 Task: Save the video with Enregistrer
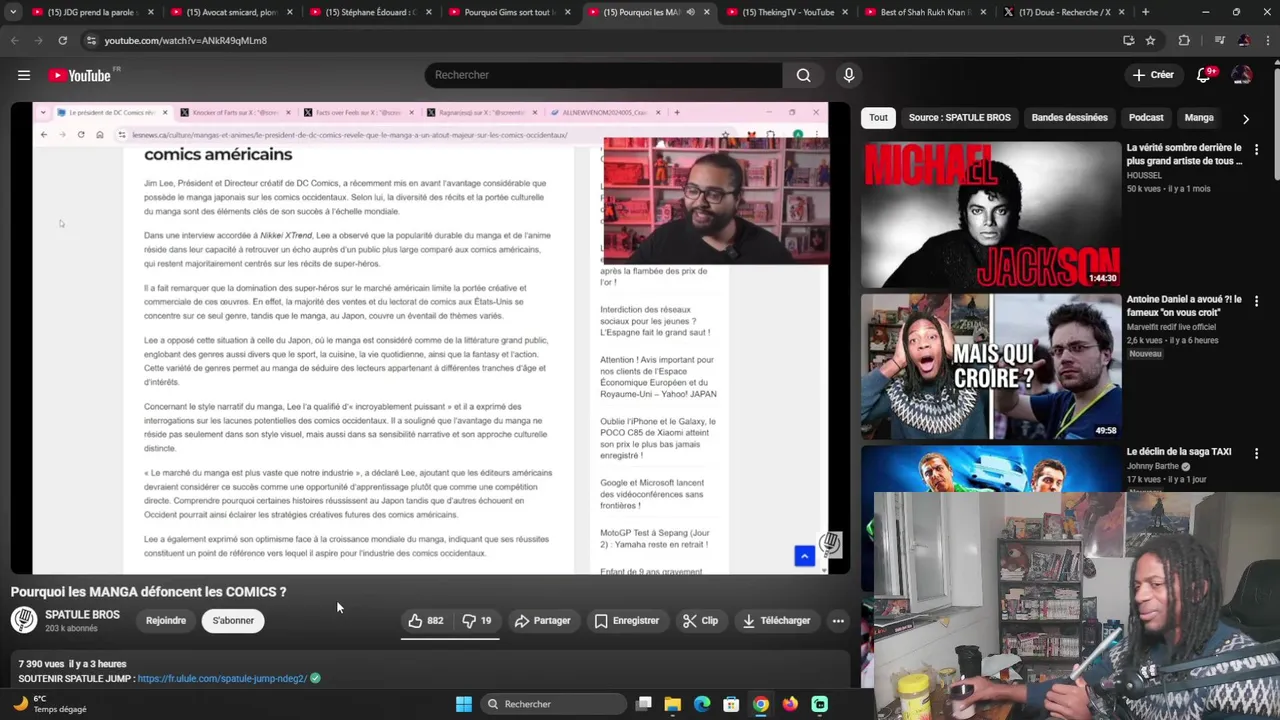[627, 621]
